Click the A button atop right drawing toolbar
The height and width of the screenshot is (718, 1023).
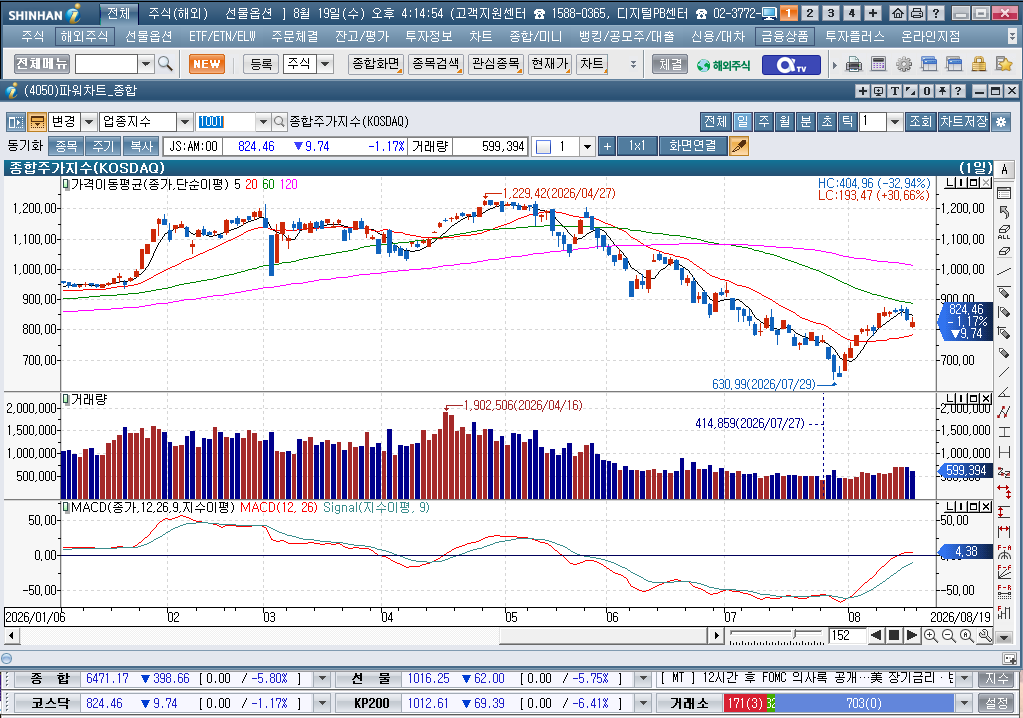point(1004,170)
